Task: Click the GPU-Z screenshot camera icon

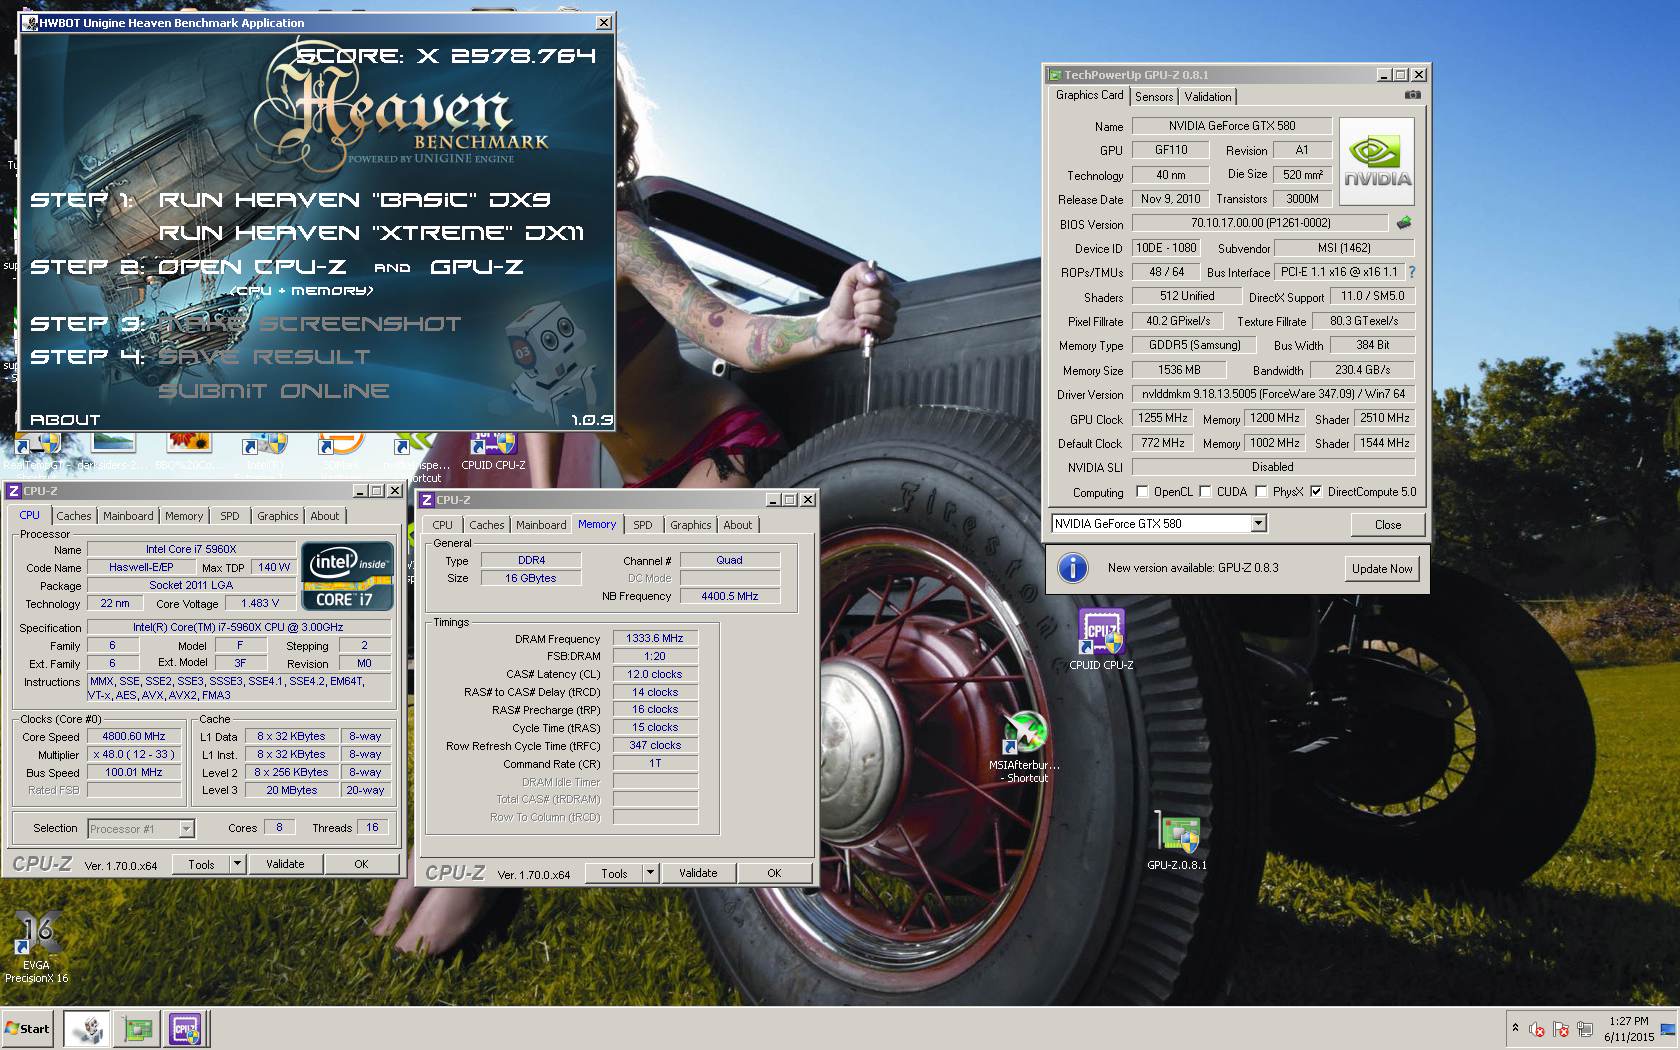Action: tap(1412, 95)
